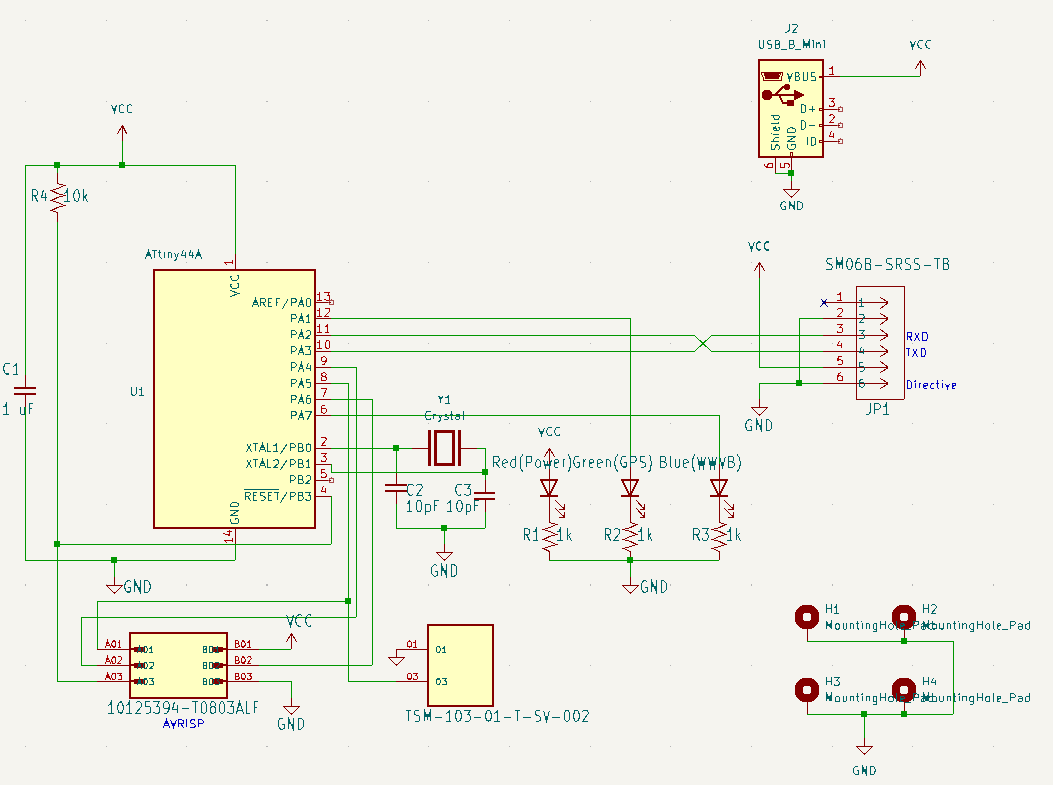Click the Red(Power) LED symbol
The height and width of the screenshot is (785, 1053).
pyautogui.click(x=549, y=488)
